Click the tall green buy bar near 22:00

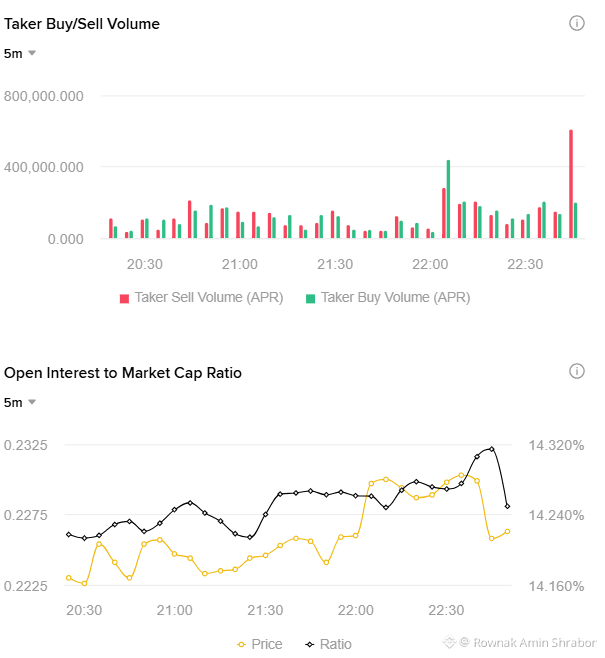(x=448, y=199)
